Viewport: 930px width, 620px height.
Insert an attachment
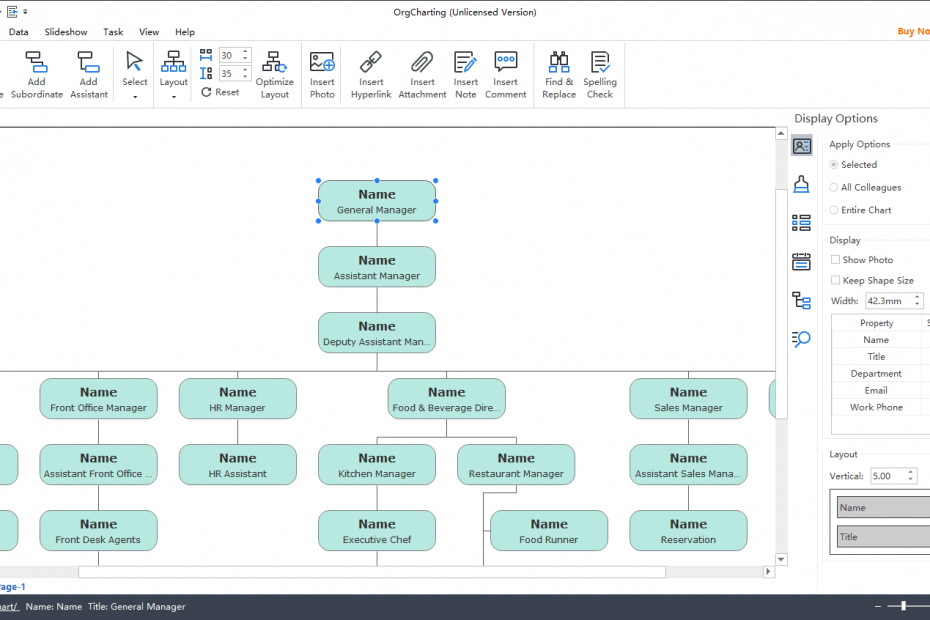[x=422, y=75]
